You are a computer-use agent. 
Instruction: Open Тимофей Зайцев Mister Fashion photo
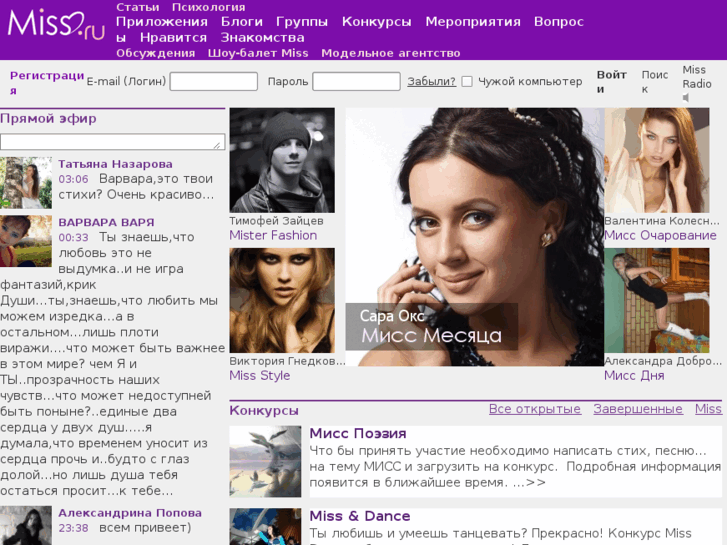pyautogui.click(x=282, y=160)
